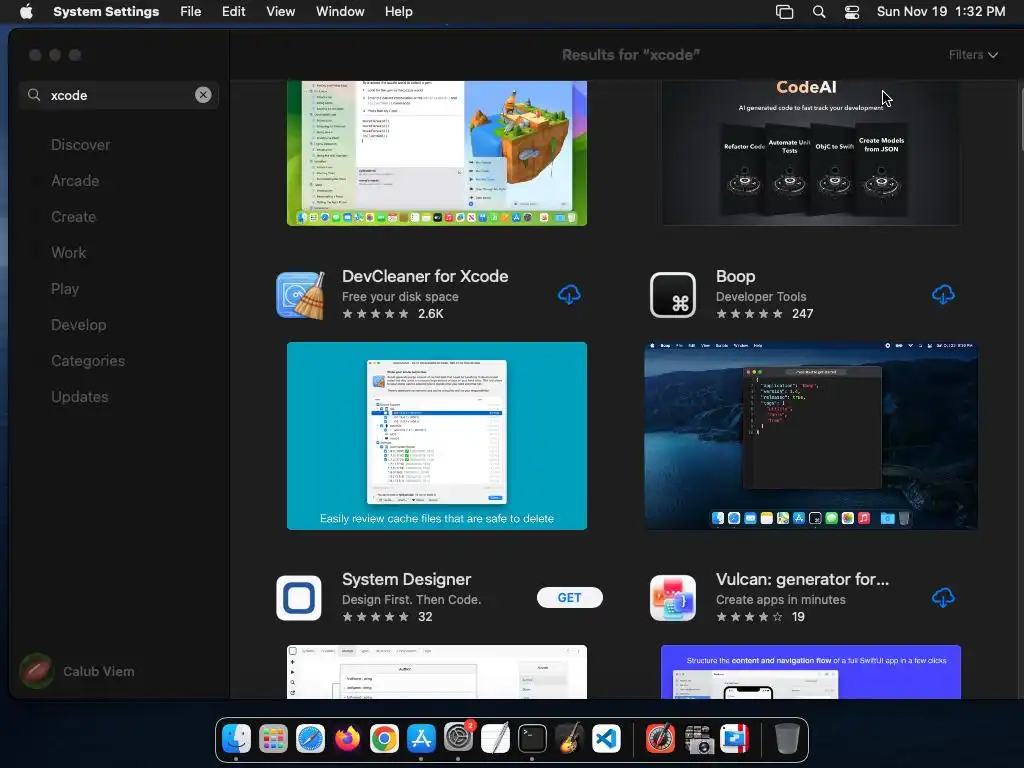
Task: Open TextEdit from the dock
Action: (x=495, y=739)
